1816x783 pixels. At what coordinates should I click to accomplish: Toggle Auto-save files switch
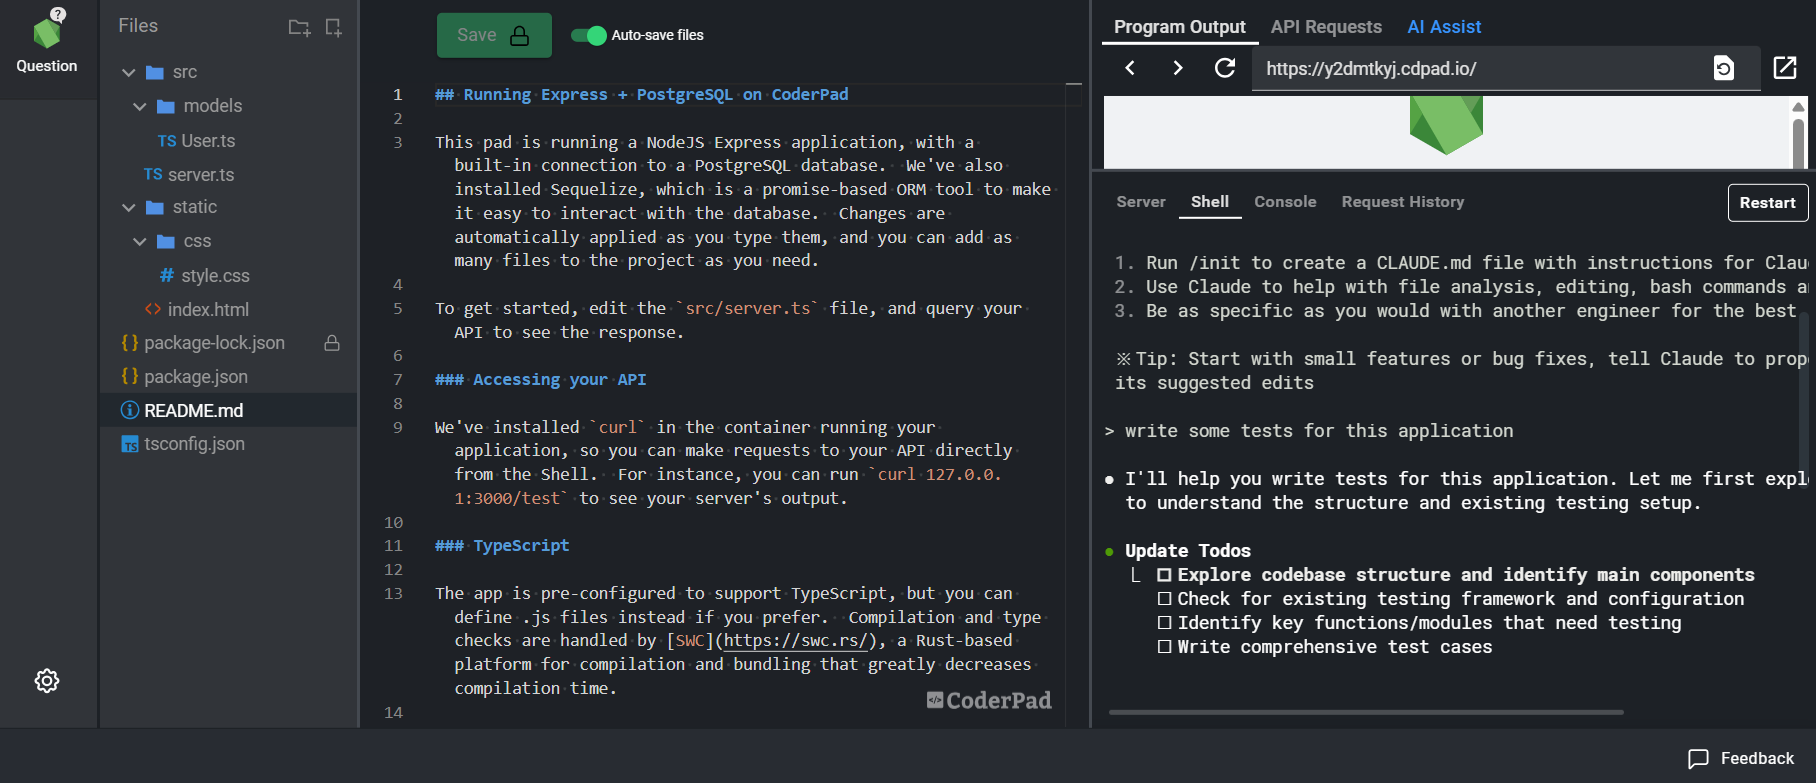click(589, 35)
